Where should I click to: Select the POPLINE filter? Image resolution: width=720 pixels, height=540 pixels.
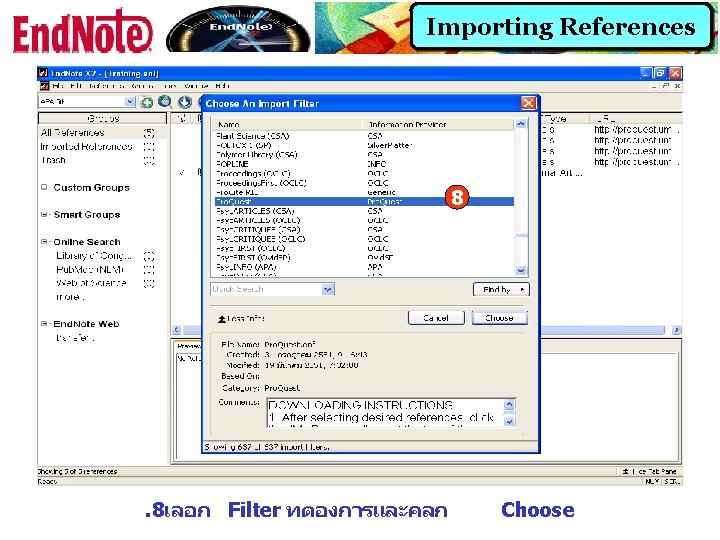(x=364, y=164)
